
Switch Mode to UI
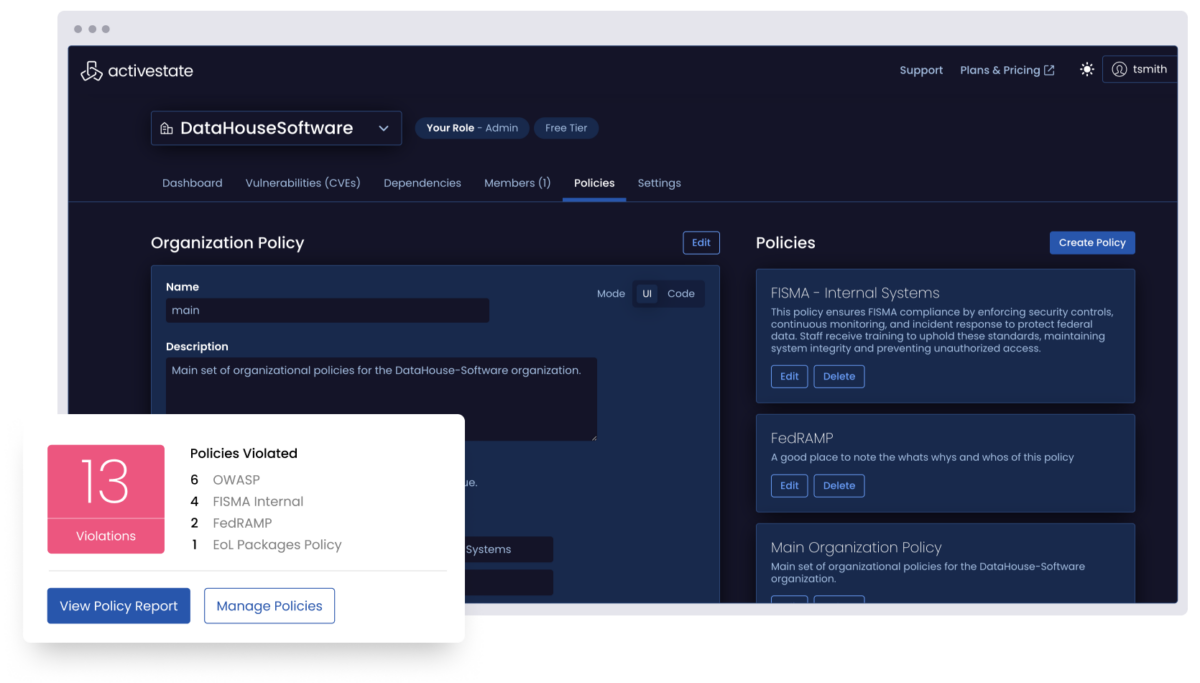point(647,294)
